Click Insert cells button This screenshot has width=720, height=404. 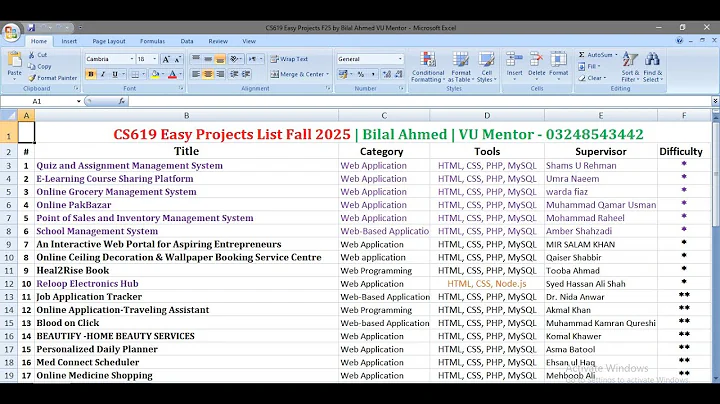[514, 65]
